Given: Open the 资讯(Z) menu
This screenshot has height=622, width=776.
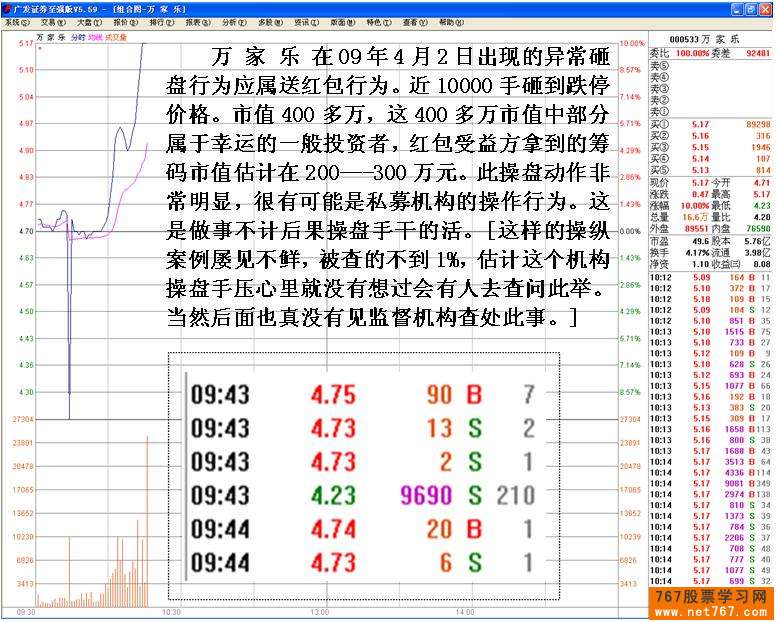Looking at the screenshot, I should [x=306, y=21].
